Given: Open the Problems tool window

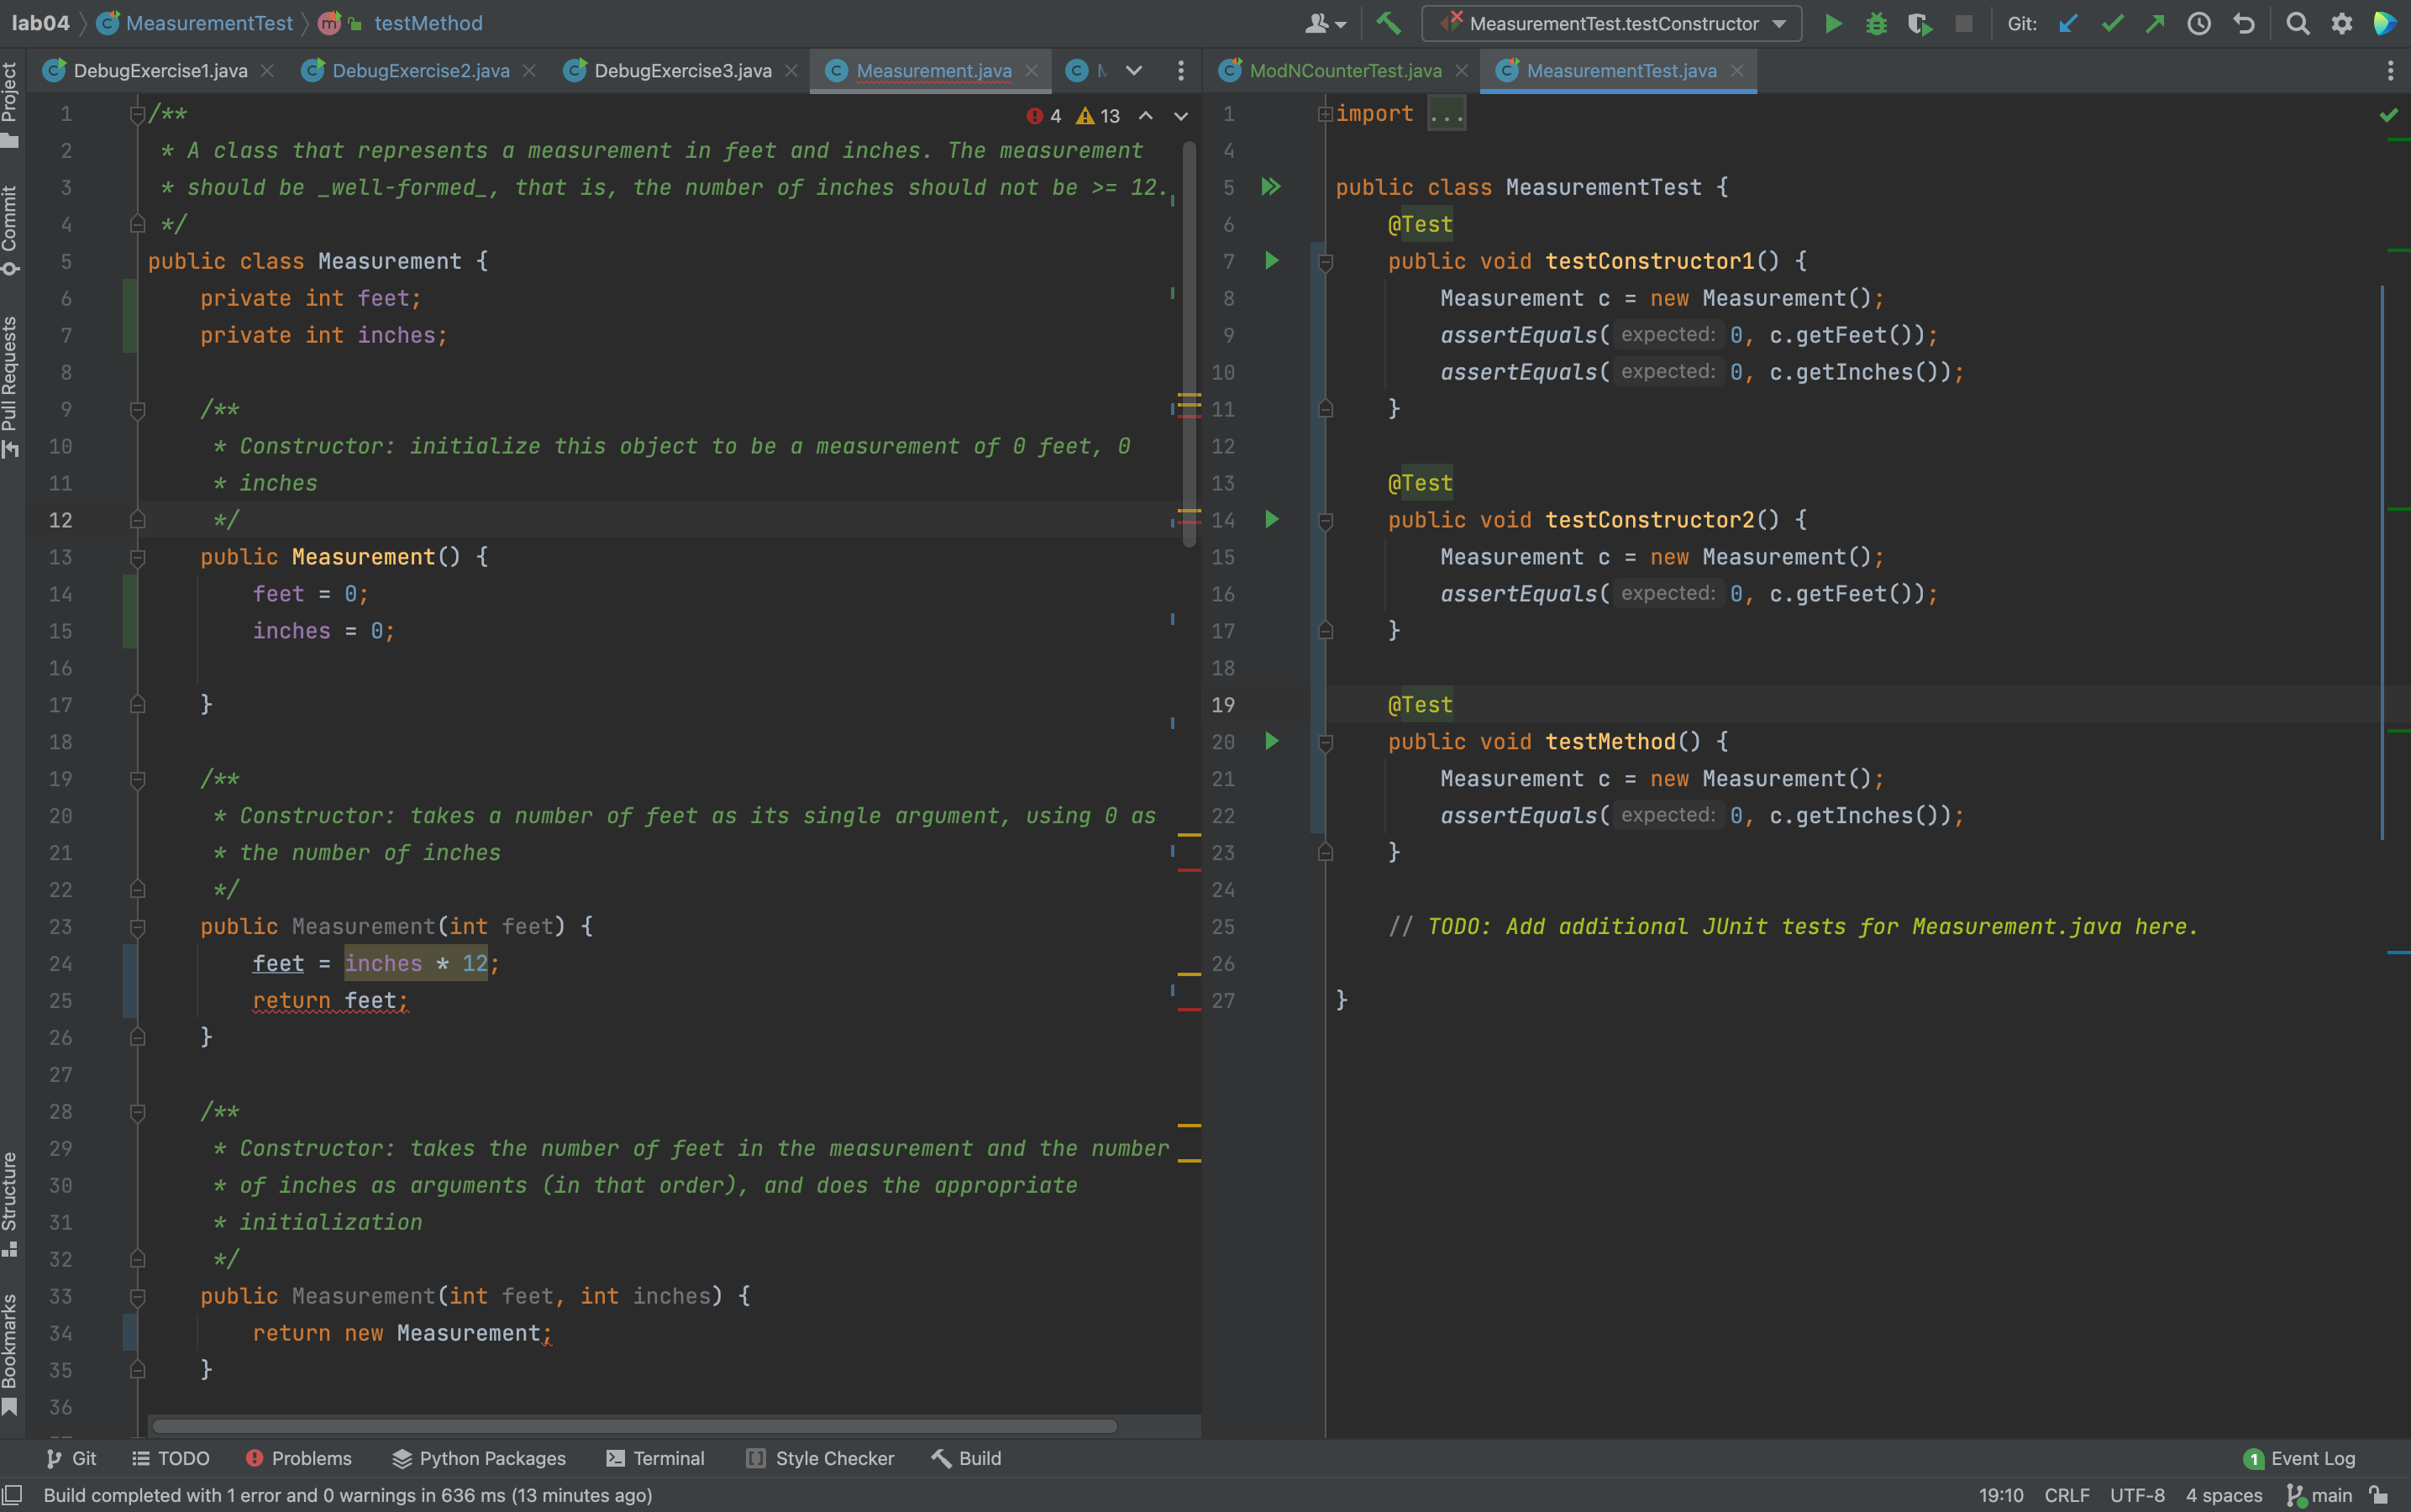Looking at the screenshot, I should pos(299,1458).
